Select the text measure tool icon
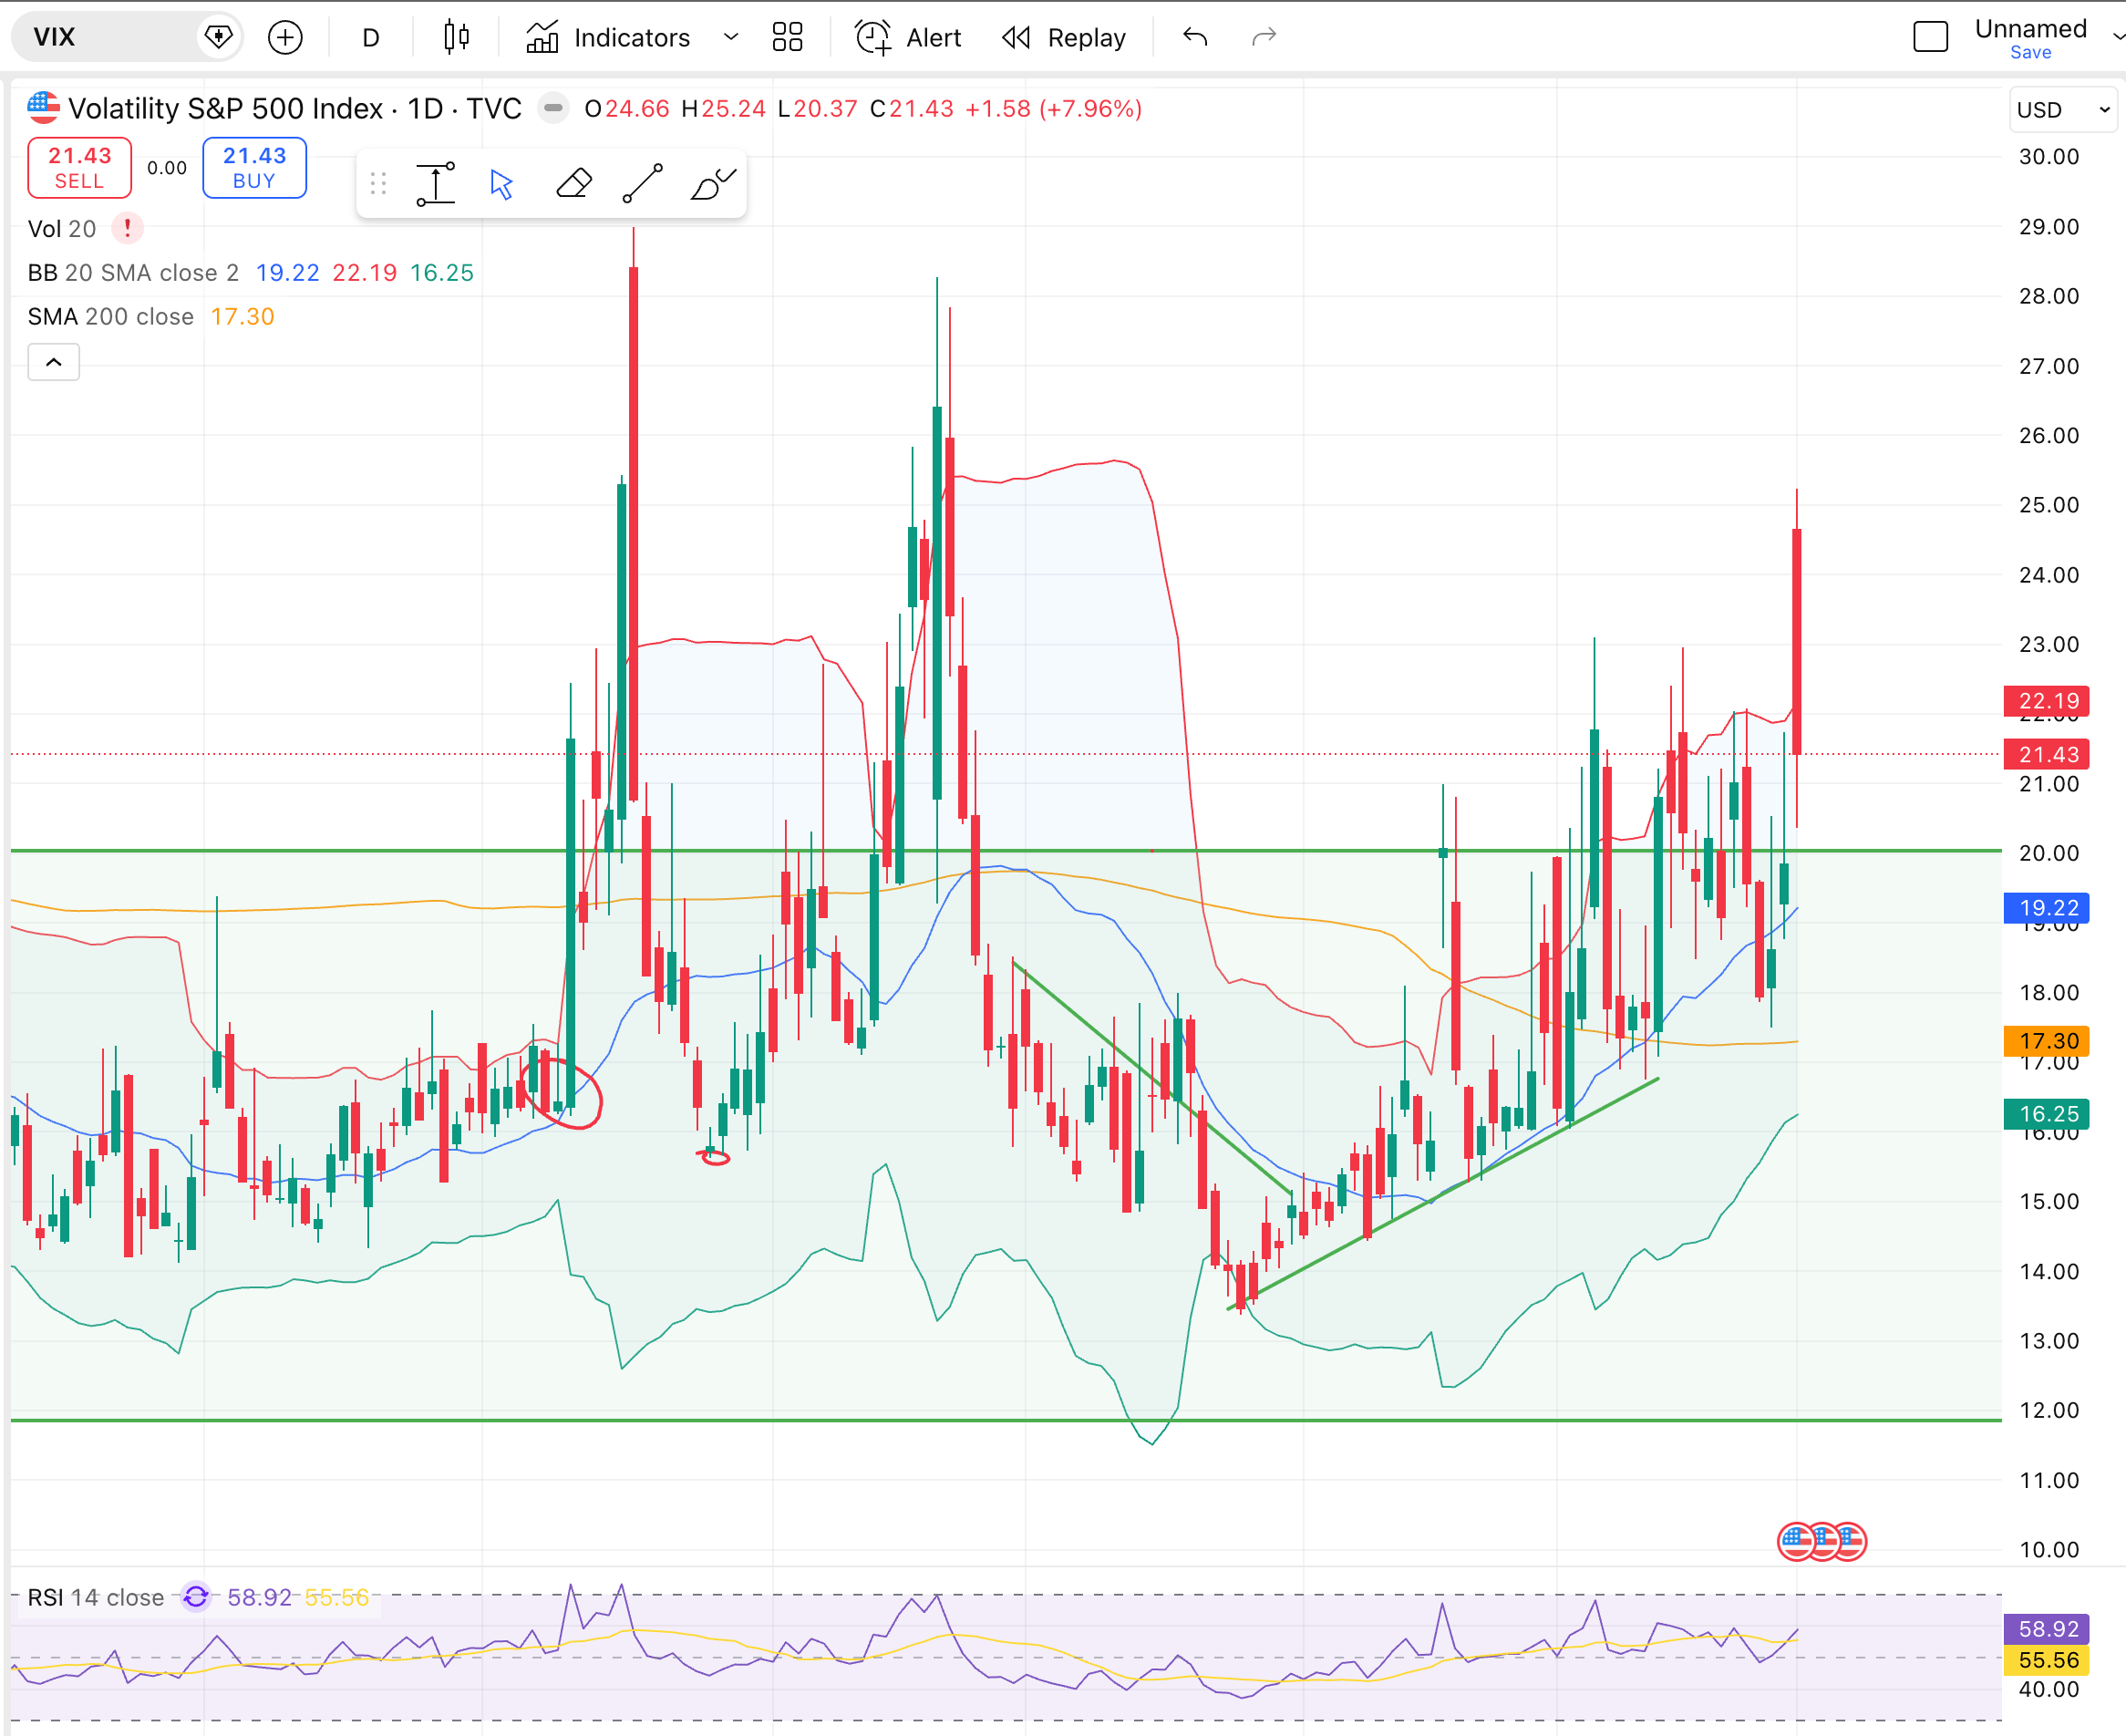Screen dimensions: 2126x1736 pyautogui.click(x=435, y=184)
